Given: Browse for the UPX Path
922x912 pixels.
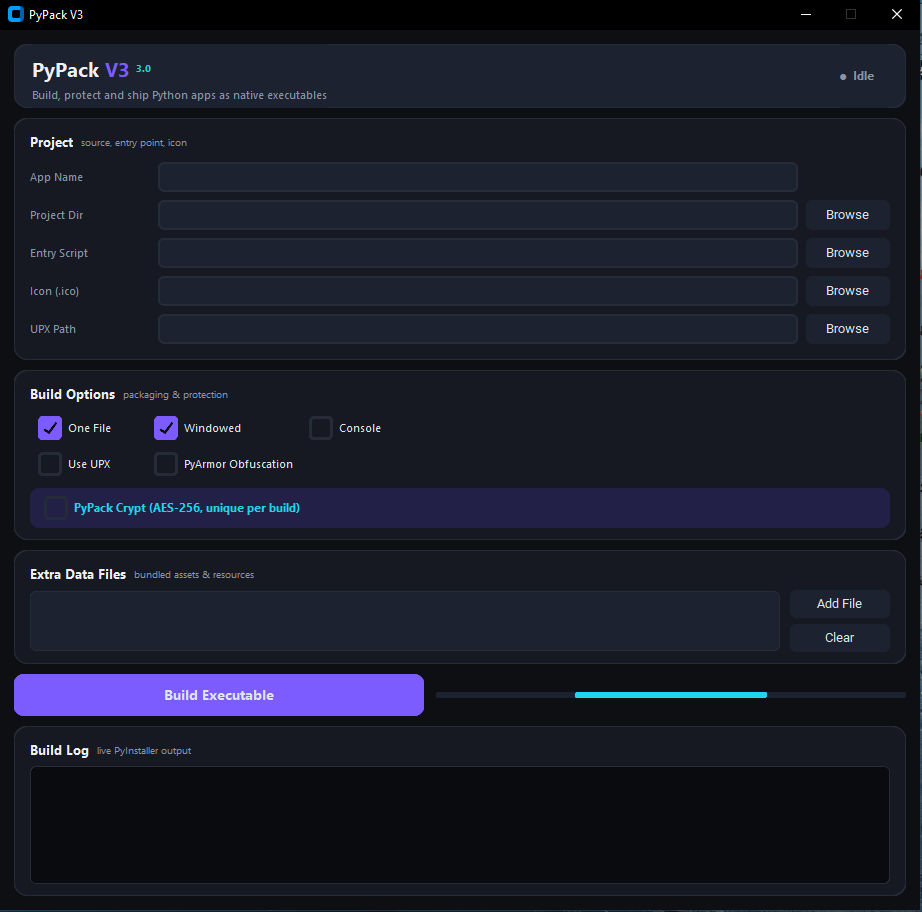Looking at the screenshot, I should tap(847, 329).
